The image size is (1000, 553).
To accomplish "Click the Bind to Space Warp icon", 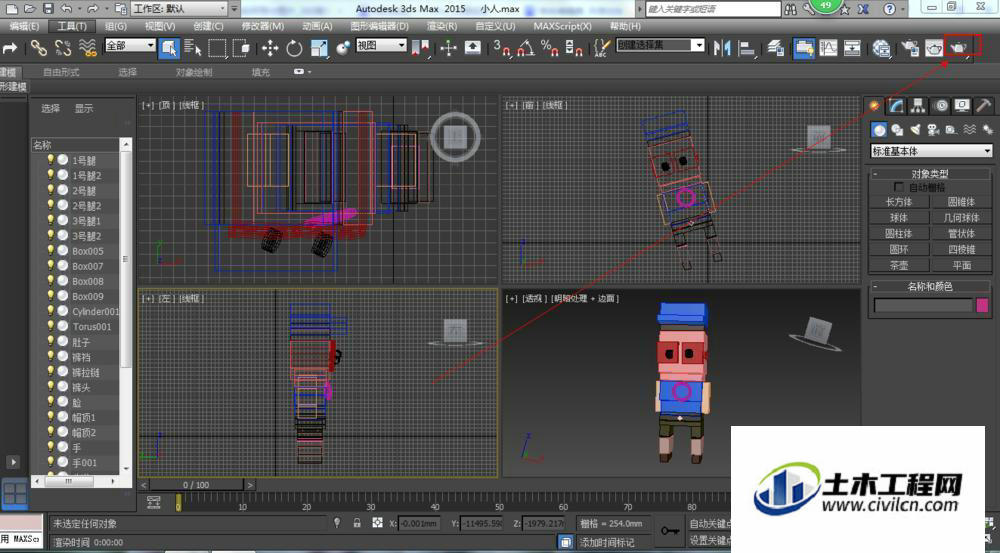I will pos(87,48).
